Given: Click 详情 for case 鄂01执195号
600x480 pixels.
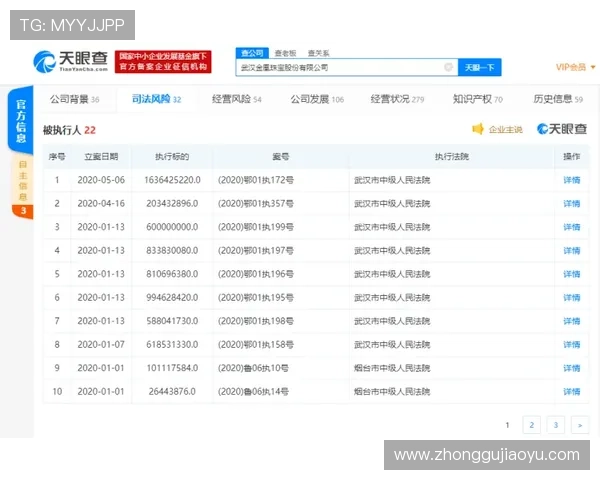Looking at the screenshot, I should pos(572,297).
